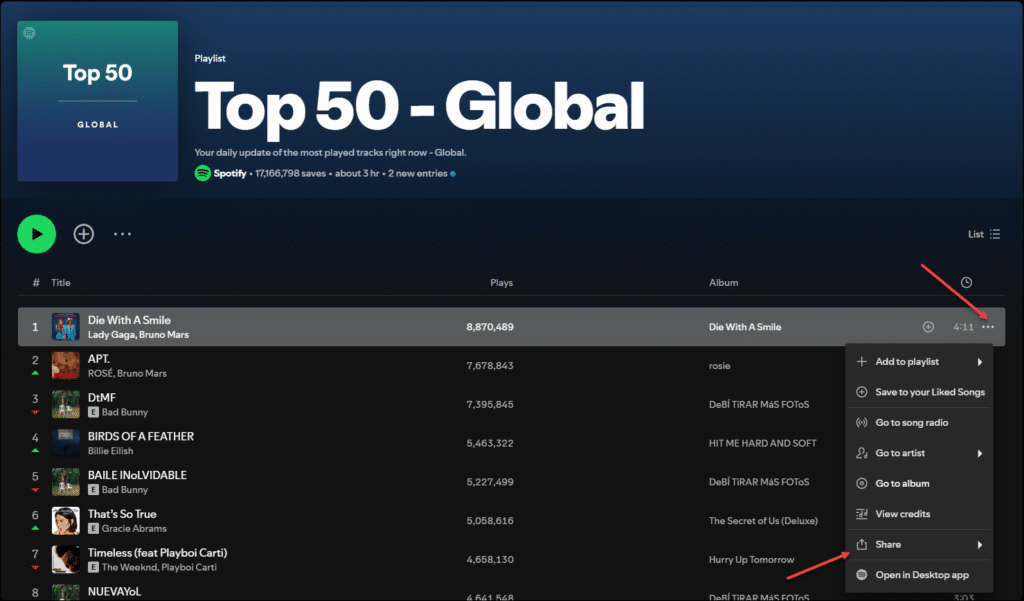Open Die With A Smile row options menu
The width and height of the screenshot is (1024, 601).
click(x=988, y=327)
